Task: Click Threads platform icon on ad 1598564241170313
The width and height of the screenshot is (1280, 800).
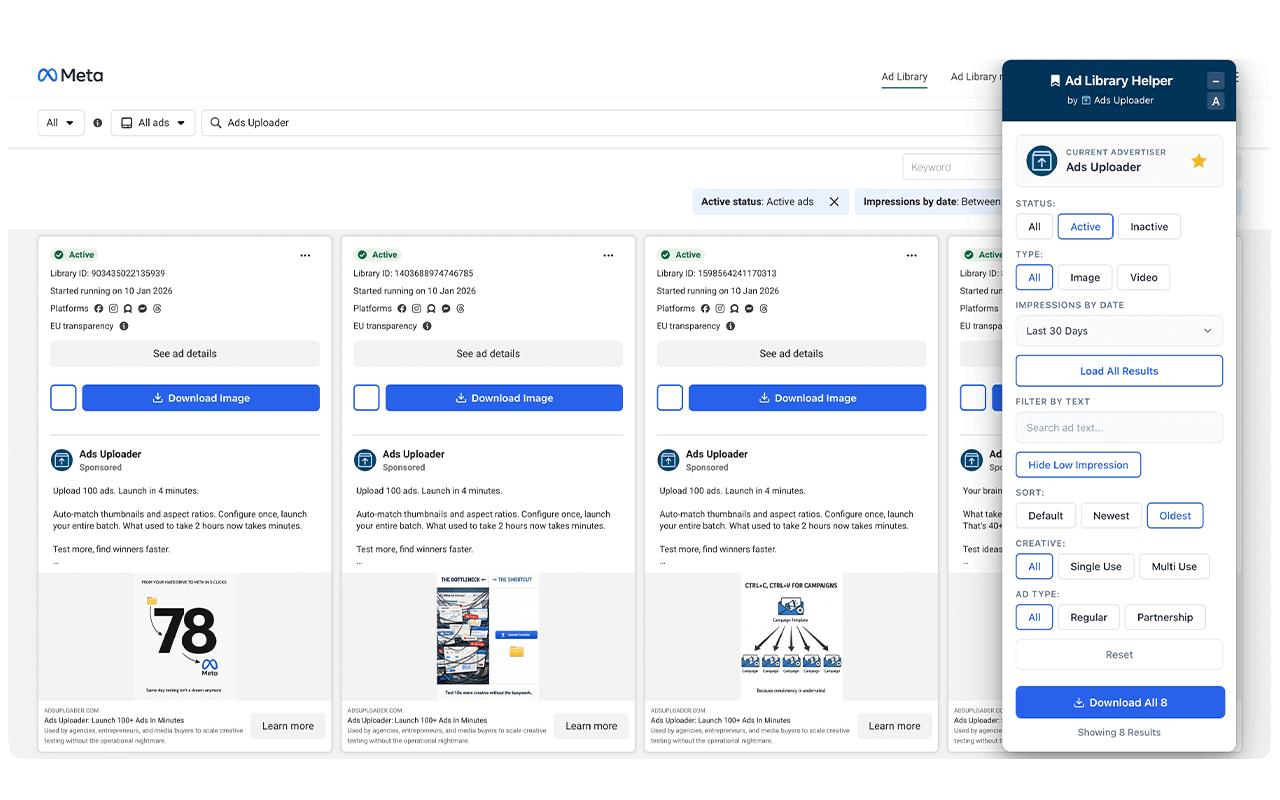Action: 763,309
